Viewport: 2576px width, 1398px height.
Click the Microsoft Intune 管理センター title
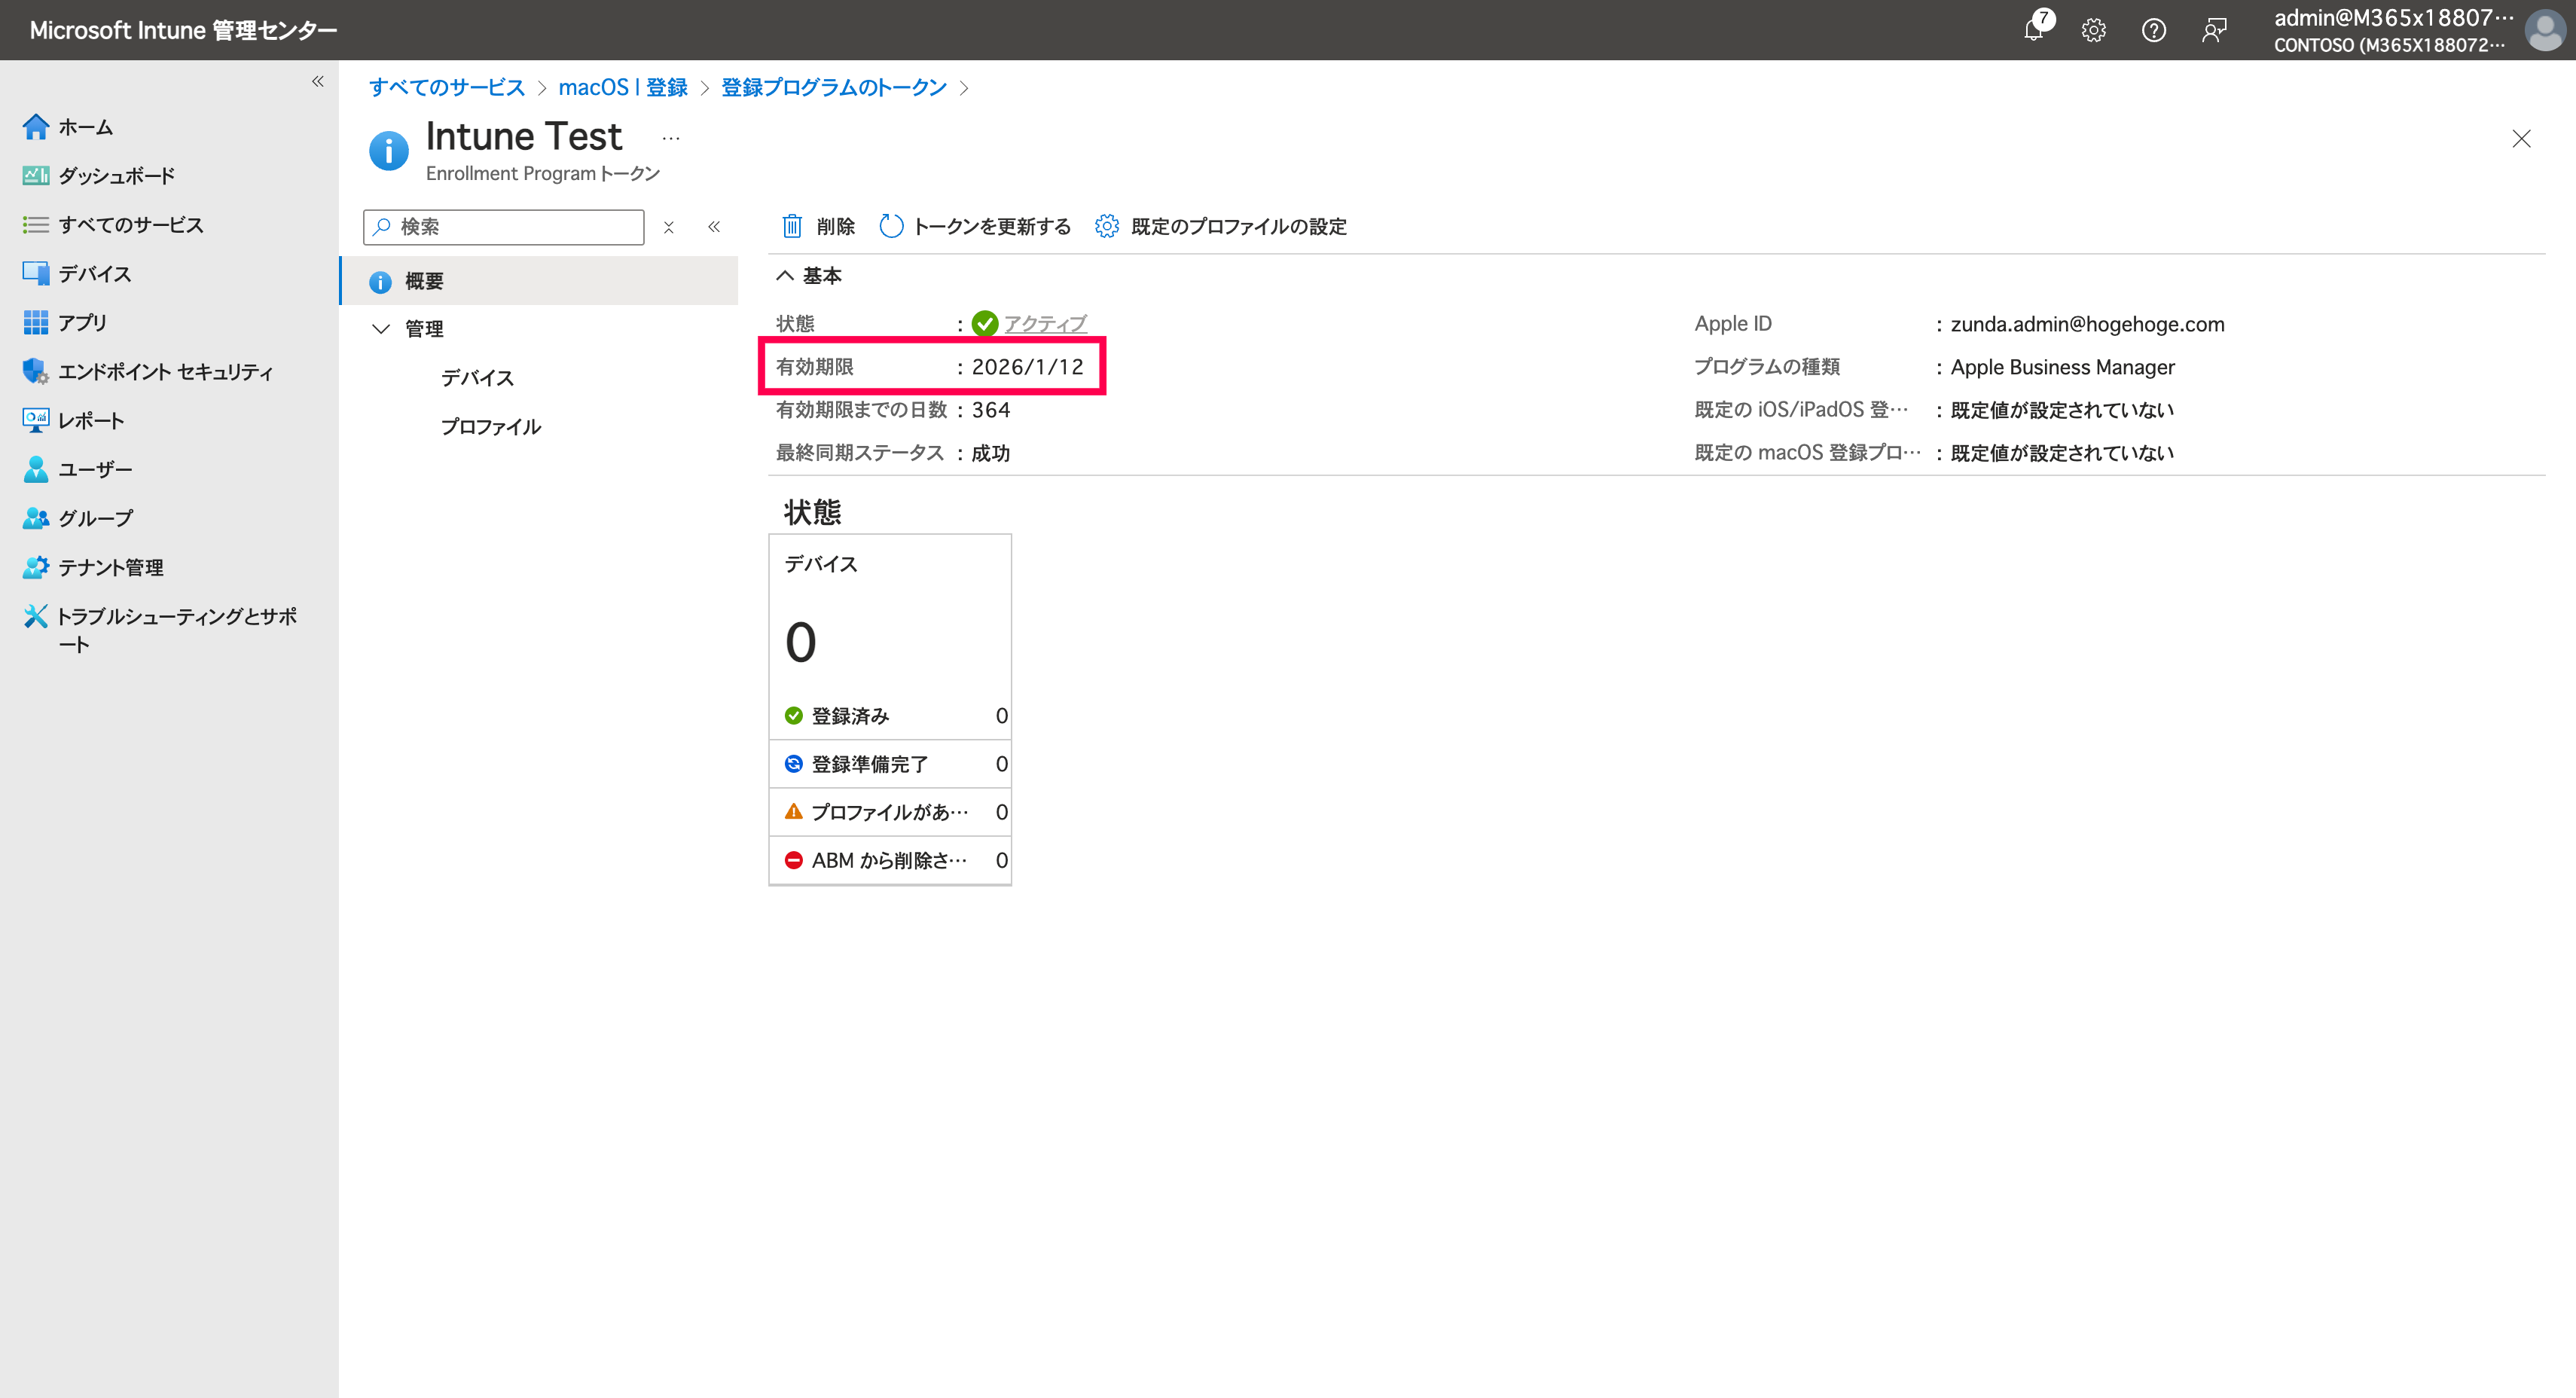(x=183, y=30)
